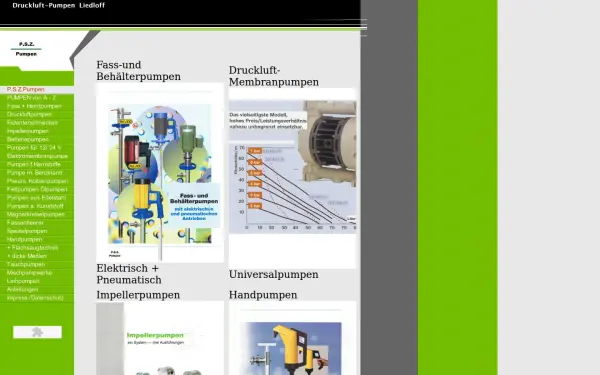Screen dimensions: 600x375
Task: Open Fassentleerer menu entry
Action: pos(37,223)
